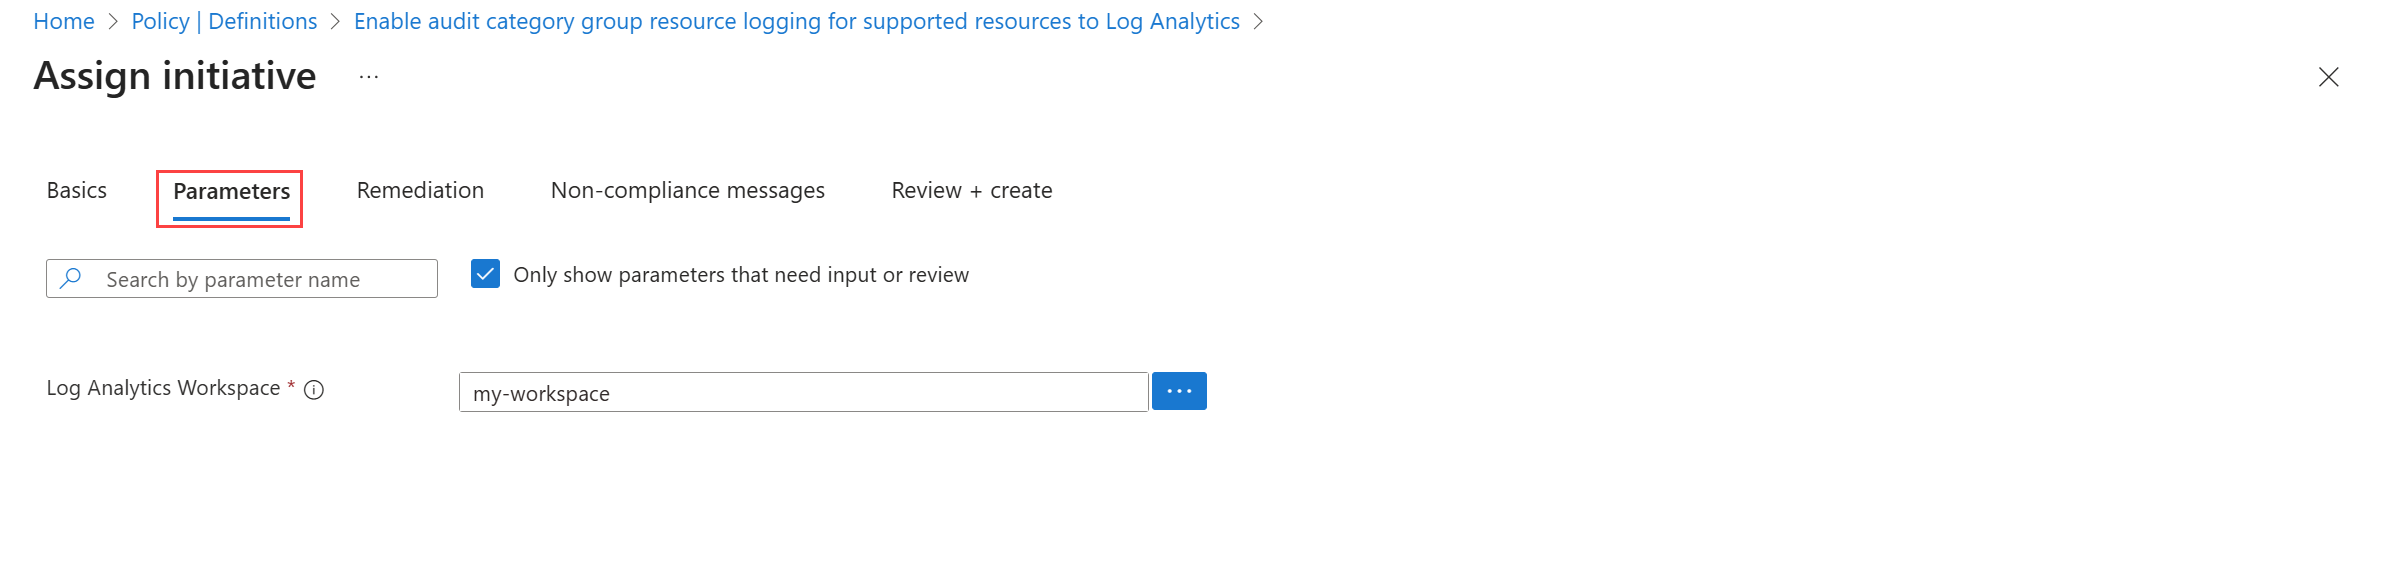Open the Remediation tab
This screenshot has height=565, width=2385.
pos(420,190)
